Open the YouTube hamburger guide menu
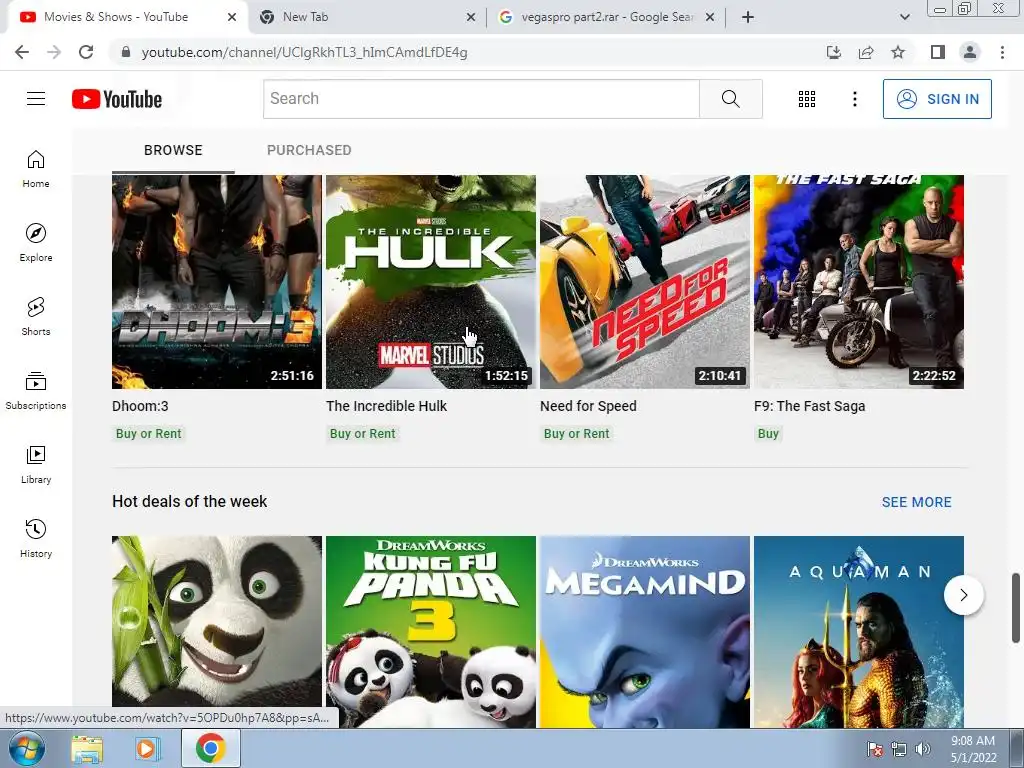1024x768 pixels. (36, 99)
